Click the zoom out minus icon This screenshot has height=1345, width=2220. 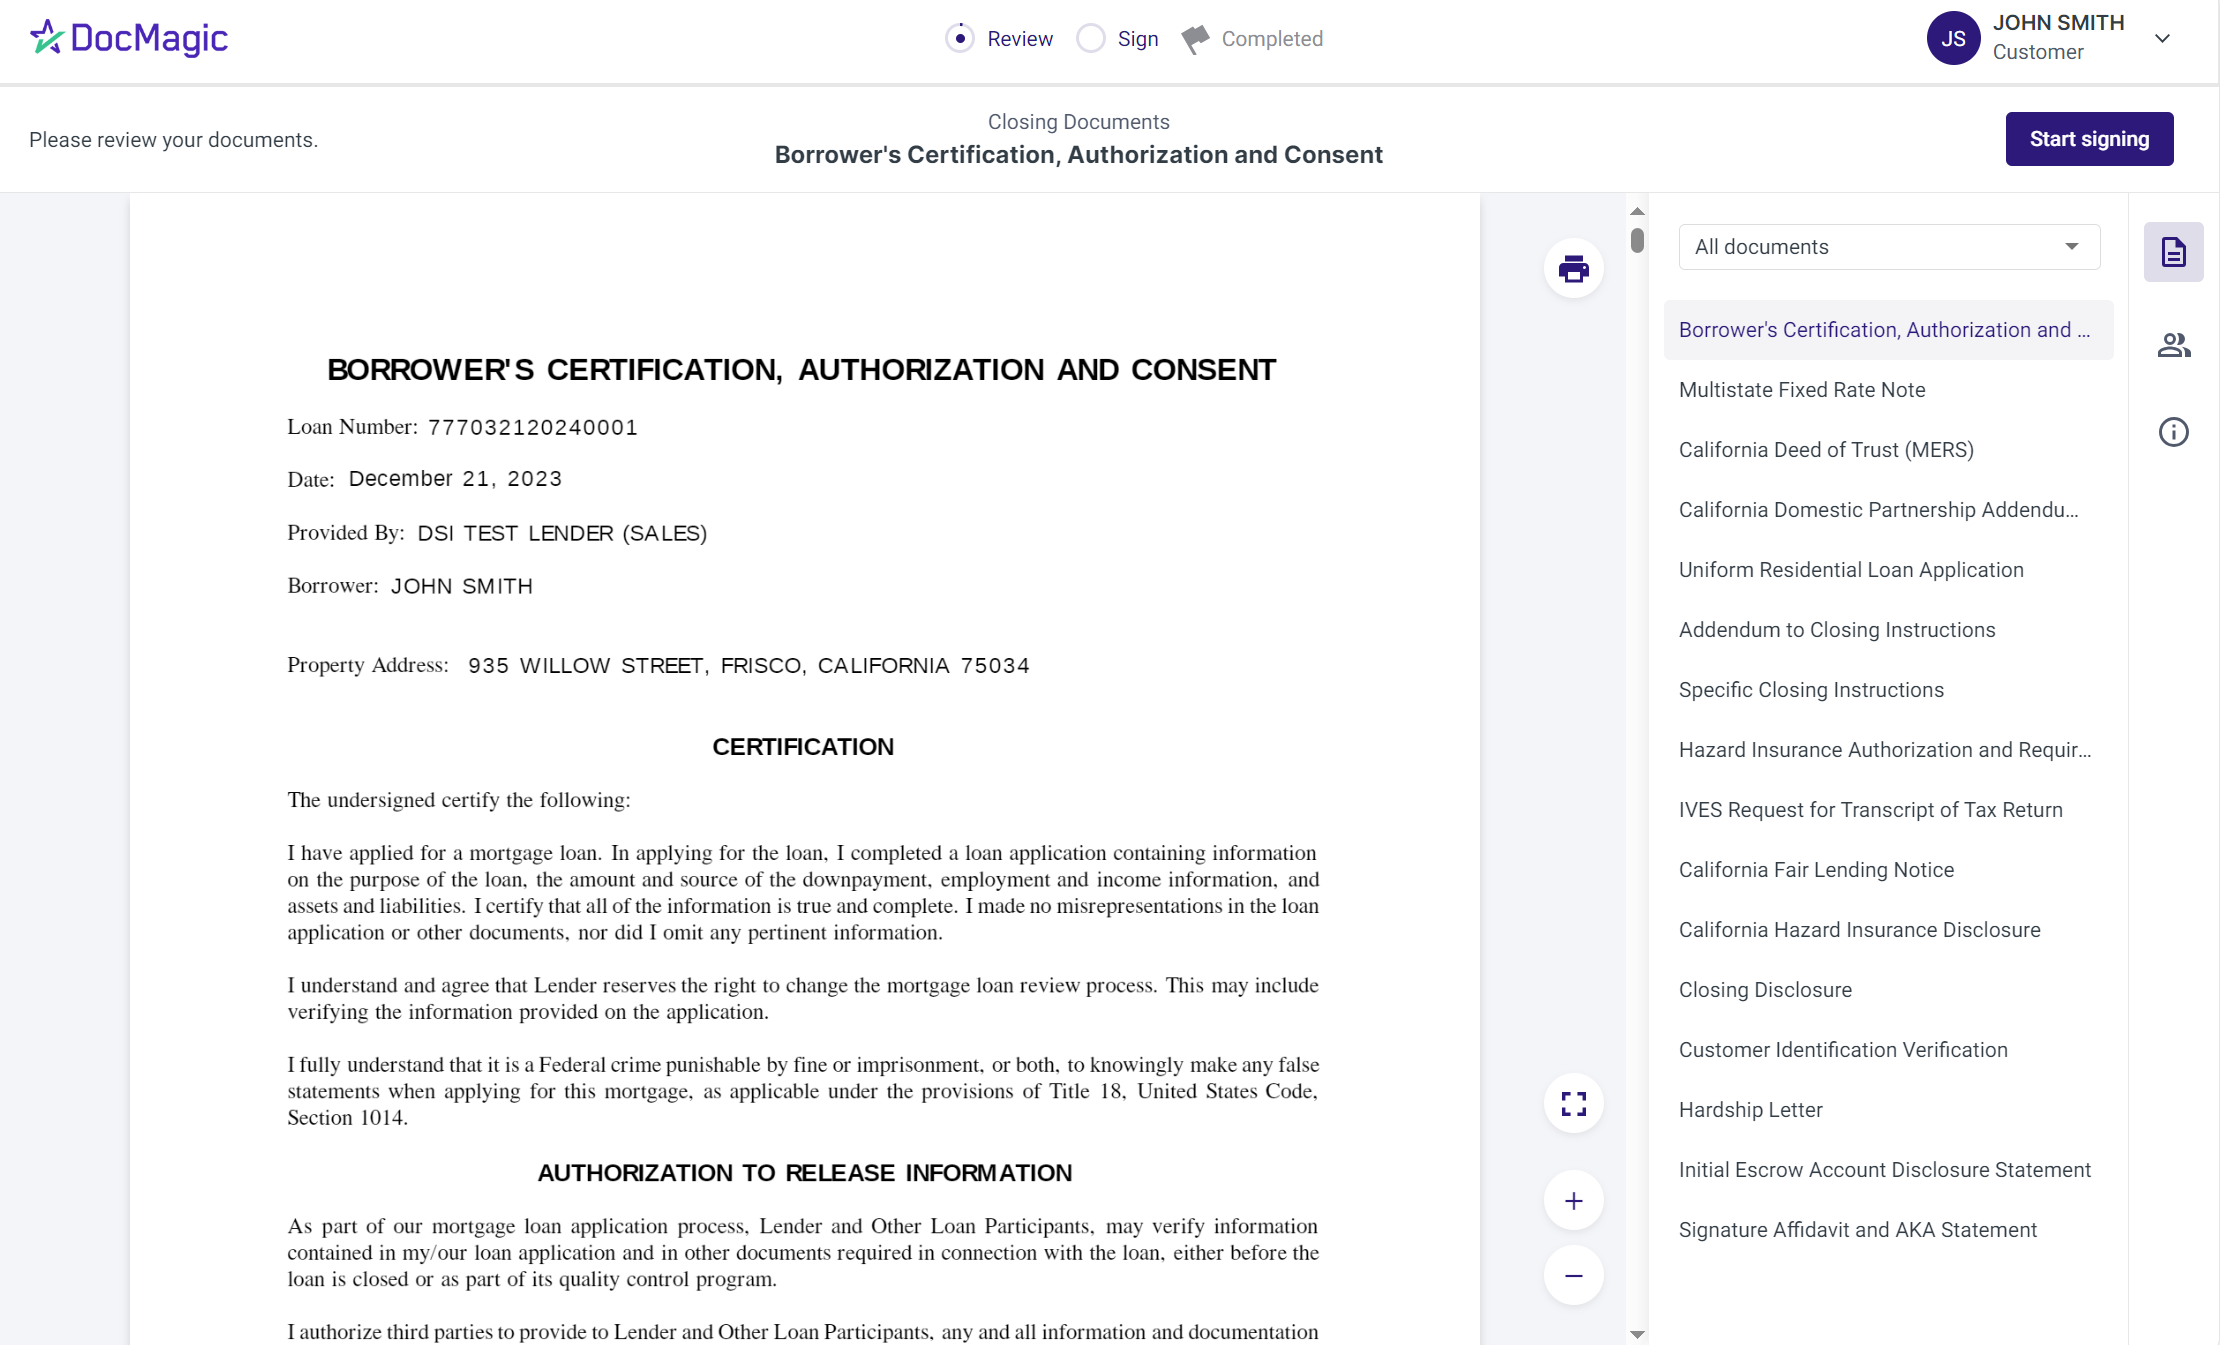point(1575,1275)
